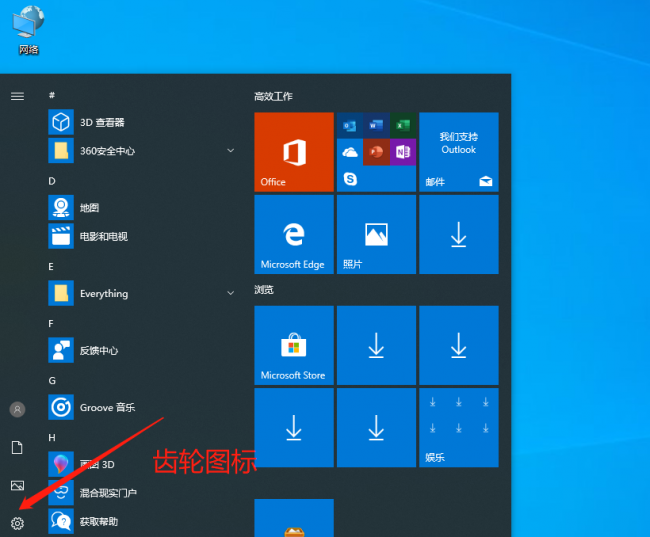The height and width of the screenshot is (537, 650).
Task: Click the E letter header
Action: click(51, 267)
